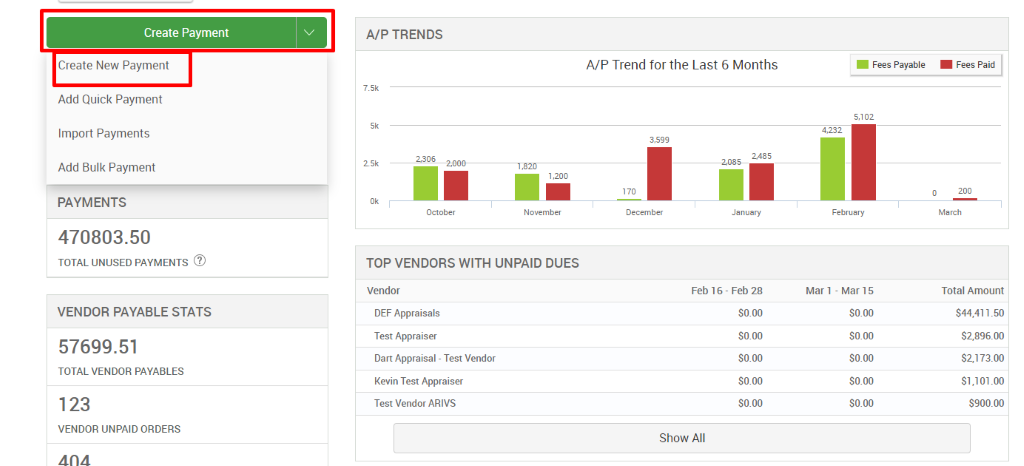
Task: Choose Add Quick Payment from menu
Action: (110, 99)
